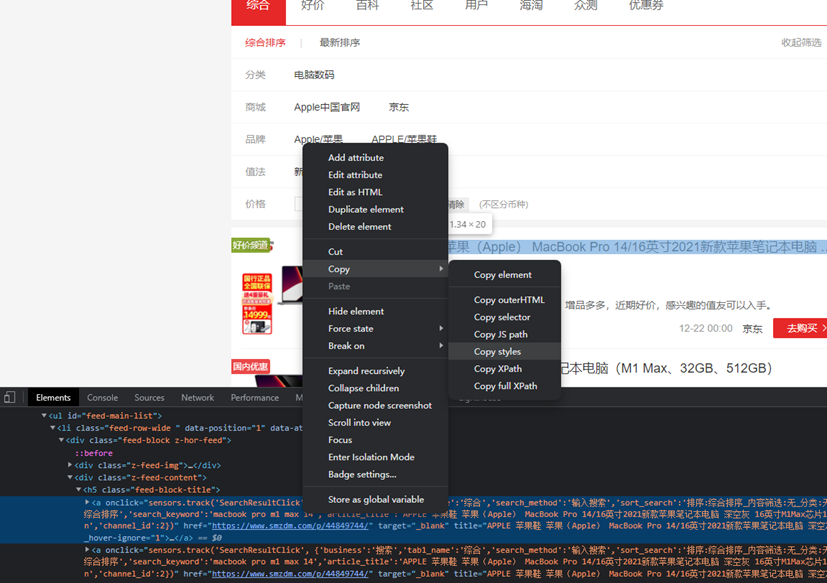The height and width of the screenshot is (583, 827).
Task: Switch to the 海淘 tab
Action: [531, 6]
